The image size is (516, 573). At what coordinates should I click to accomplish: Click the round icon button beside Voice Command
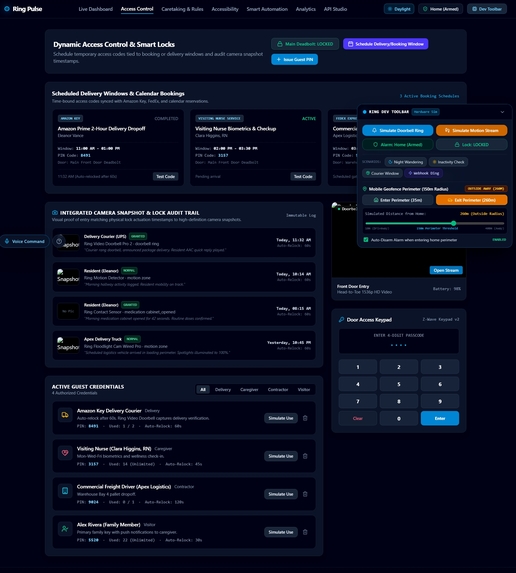59,241
